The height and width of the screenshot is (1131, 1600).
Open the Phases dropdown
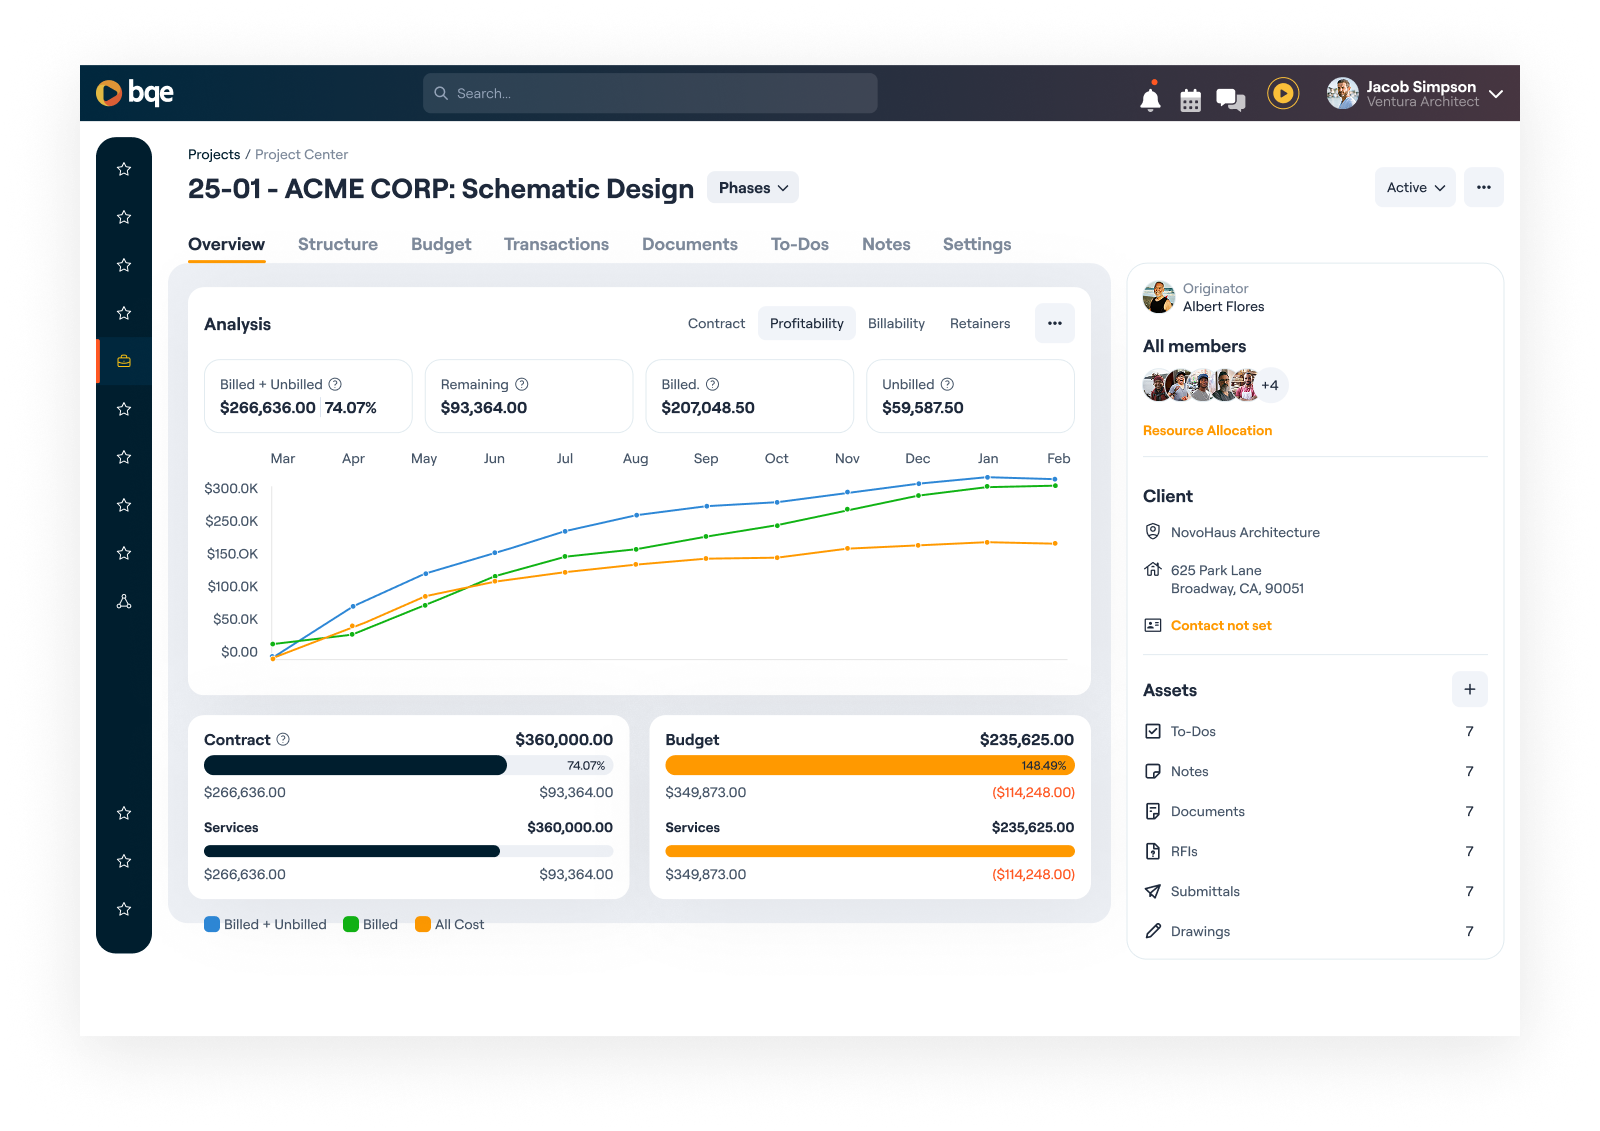pos(752,187)
